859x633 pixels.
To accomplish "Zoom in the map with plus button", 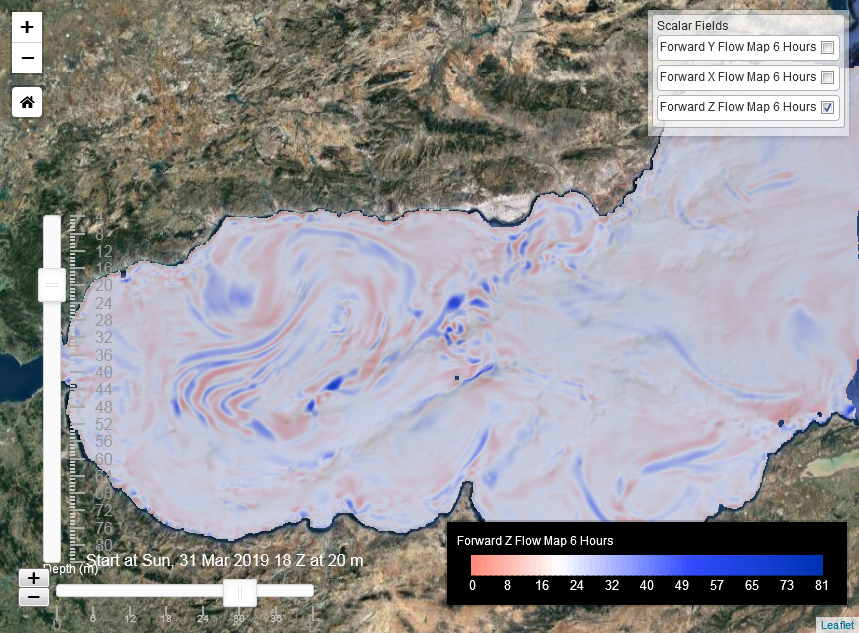I will click(x=27, y=27).
